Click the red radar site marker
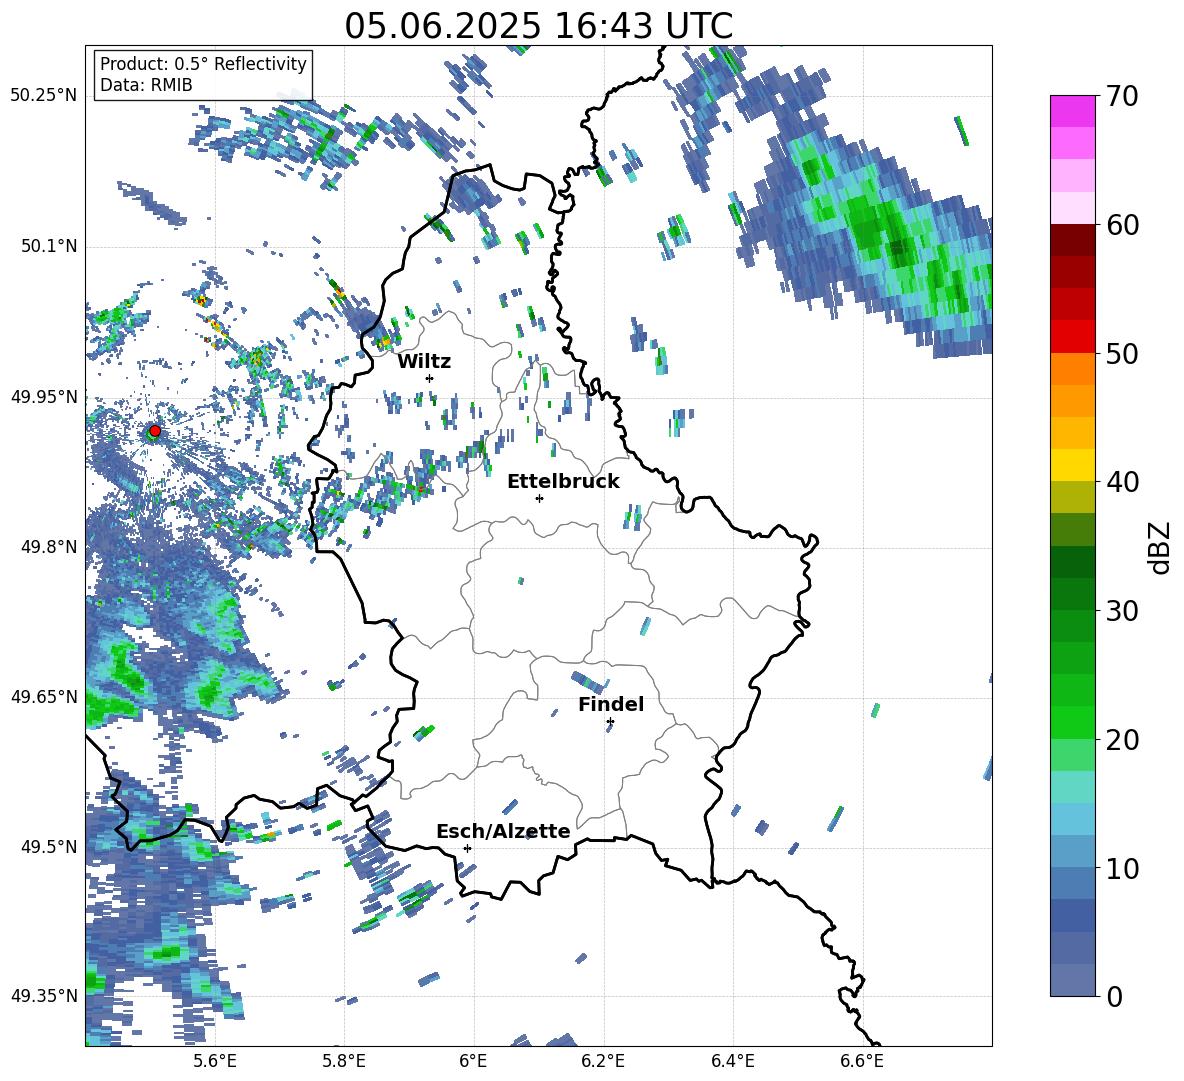This screenshot has height=1081, width=1184. pyautogui.click(x=155, y=431)
